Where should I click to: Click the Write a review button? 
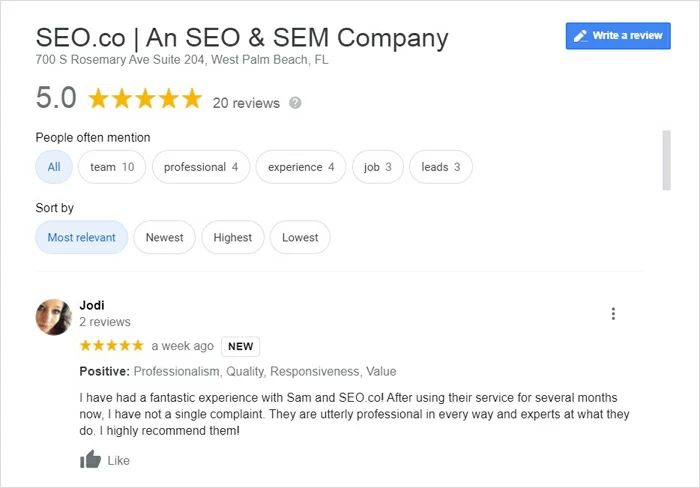point(618,36)
